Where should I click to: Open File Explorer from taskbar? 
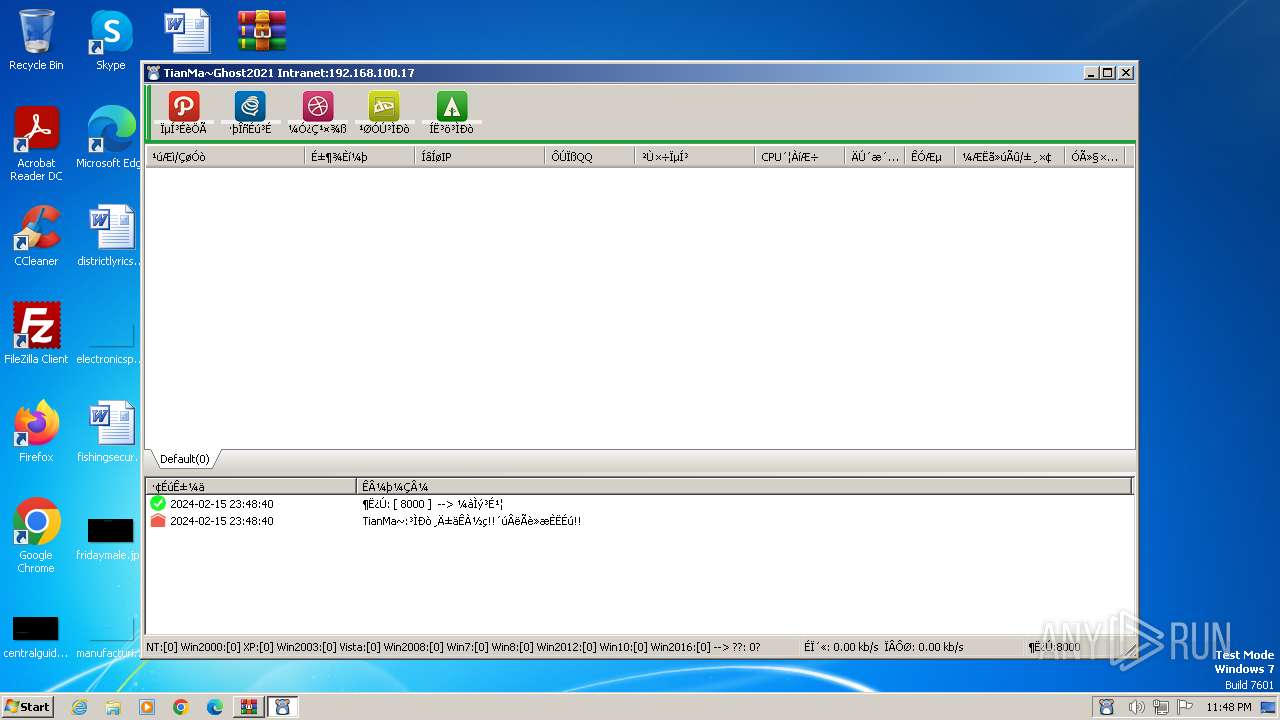click(x=113, y=707)
